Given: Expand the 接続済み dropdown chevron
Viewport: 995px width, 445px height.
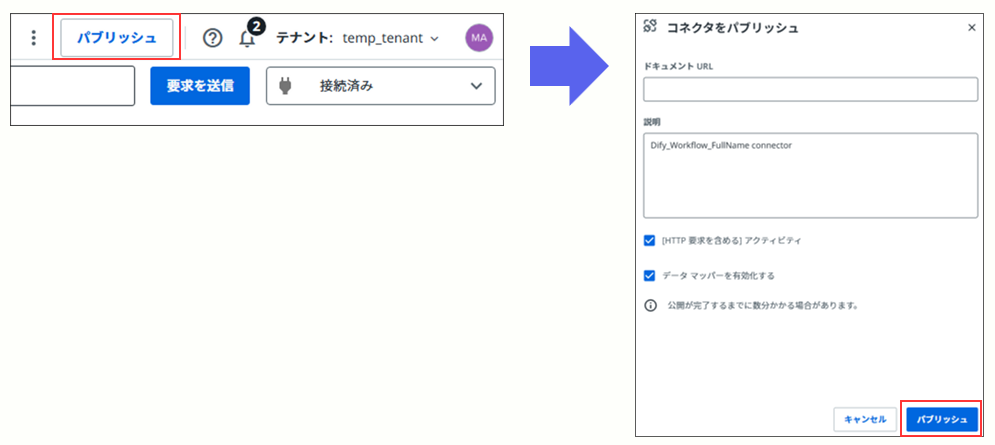Looking at the screenshot, I should pos(476,87).
